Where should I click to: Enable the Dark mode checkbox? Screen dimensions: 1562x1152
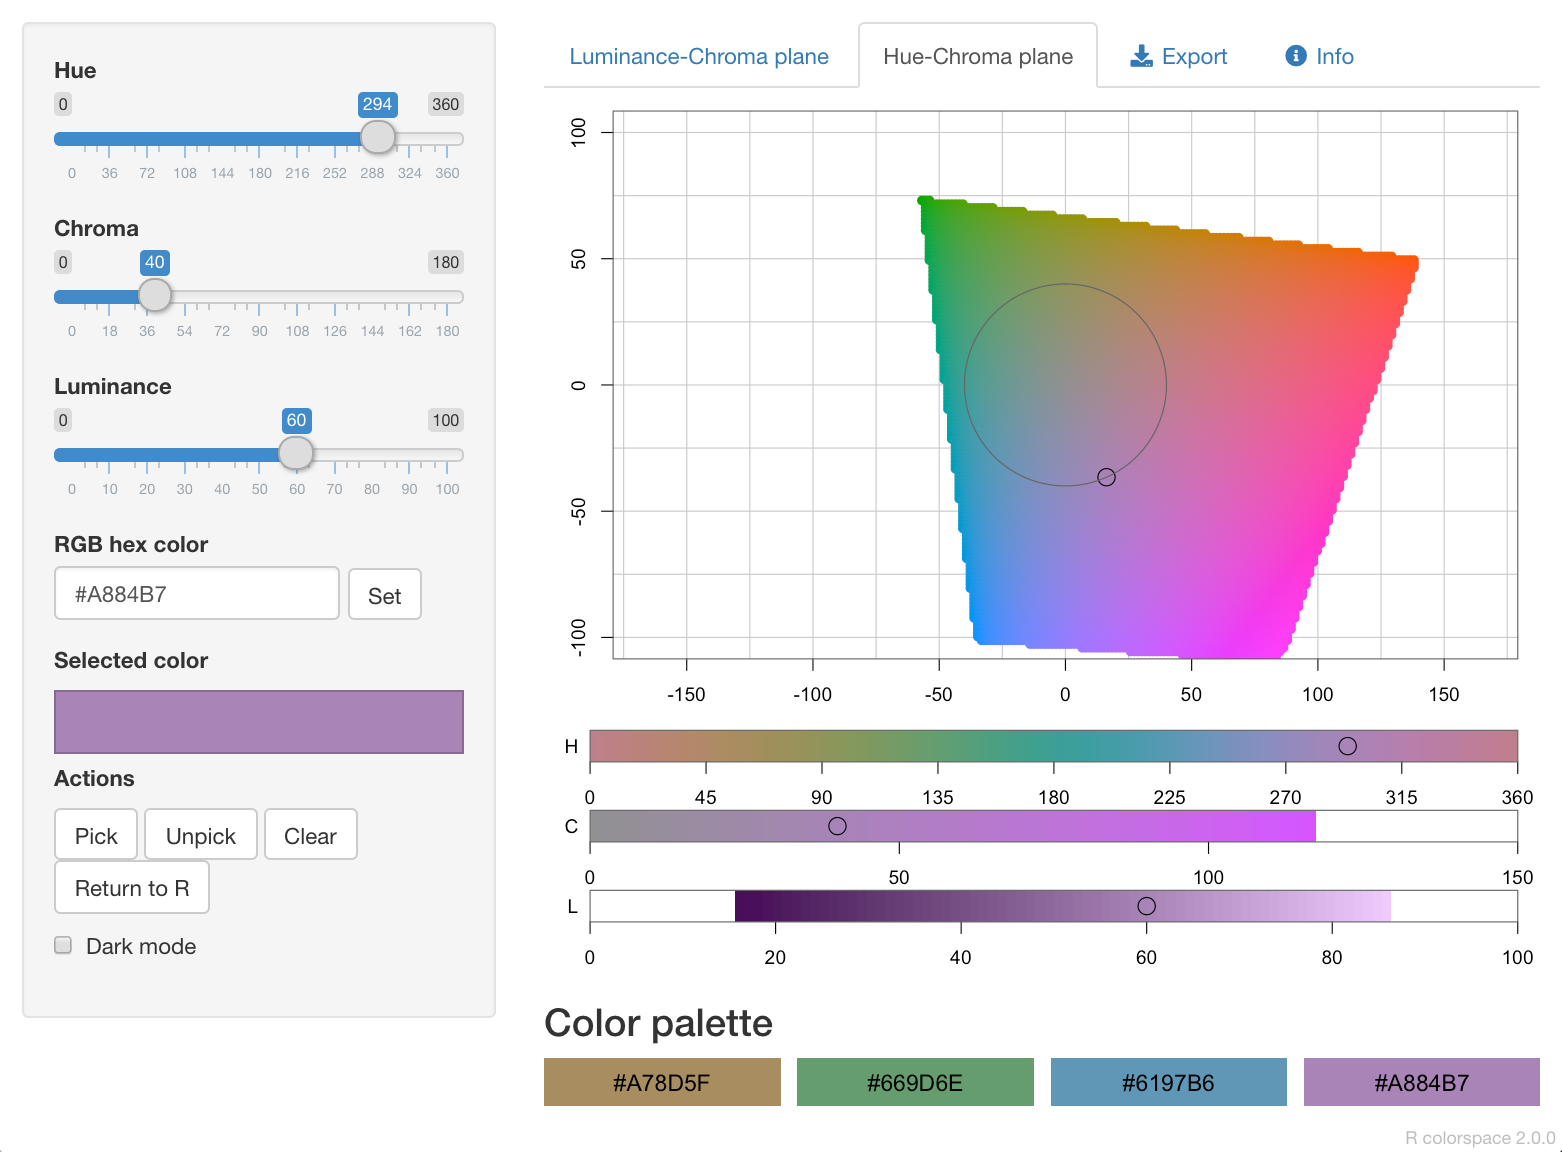(63, 945)
